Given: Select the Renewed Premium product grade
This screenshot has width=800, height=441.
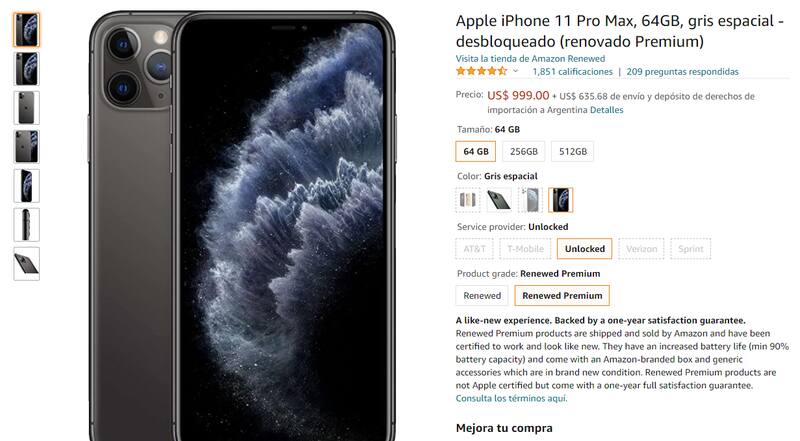Looking at the screenshot, I should pyautogui.click(x=562, y=296).
